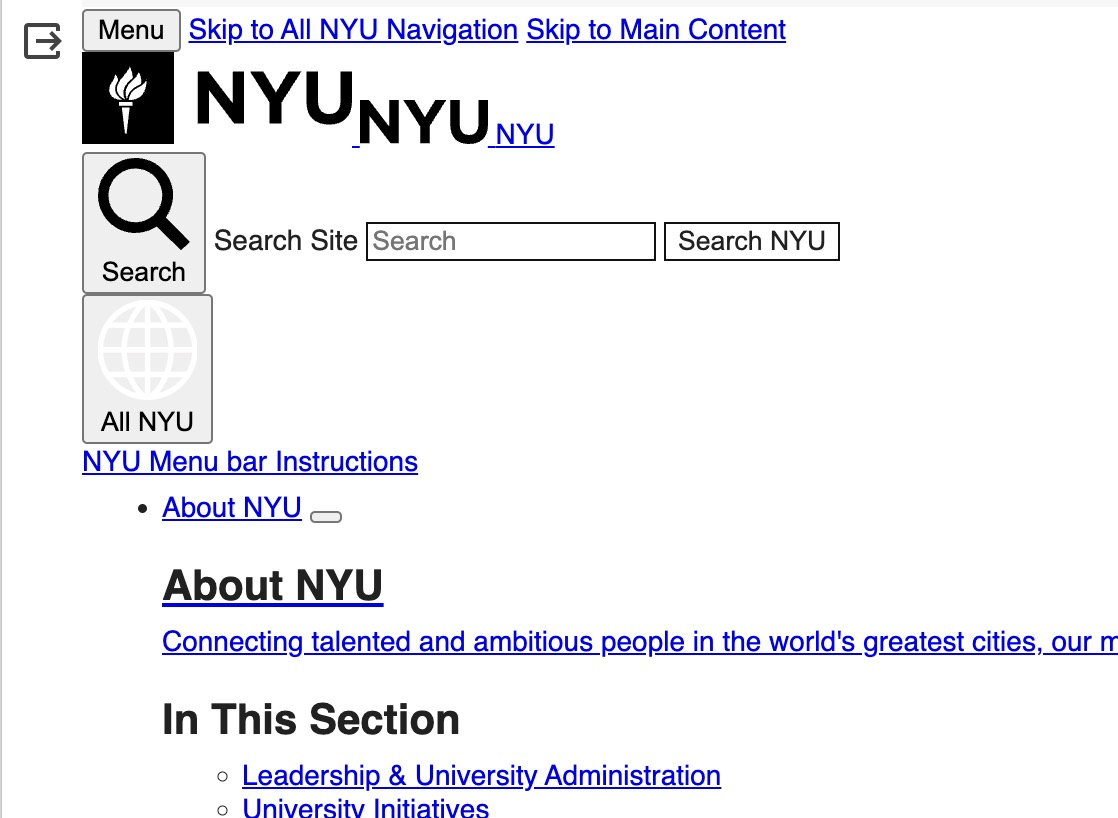Open the Connecting talented and ambitious people link
This screenshot has height=818, width=1118.
[x=639, y=642]
